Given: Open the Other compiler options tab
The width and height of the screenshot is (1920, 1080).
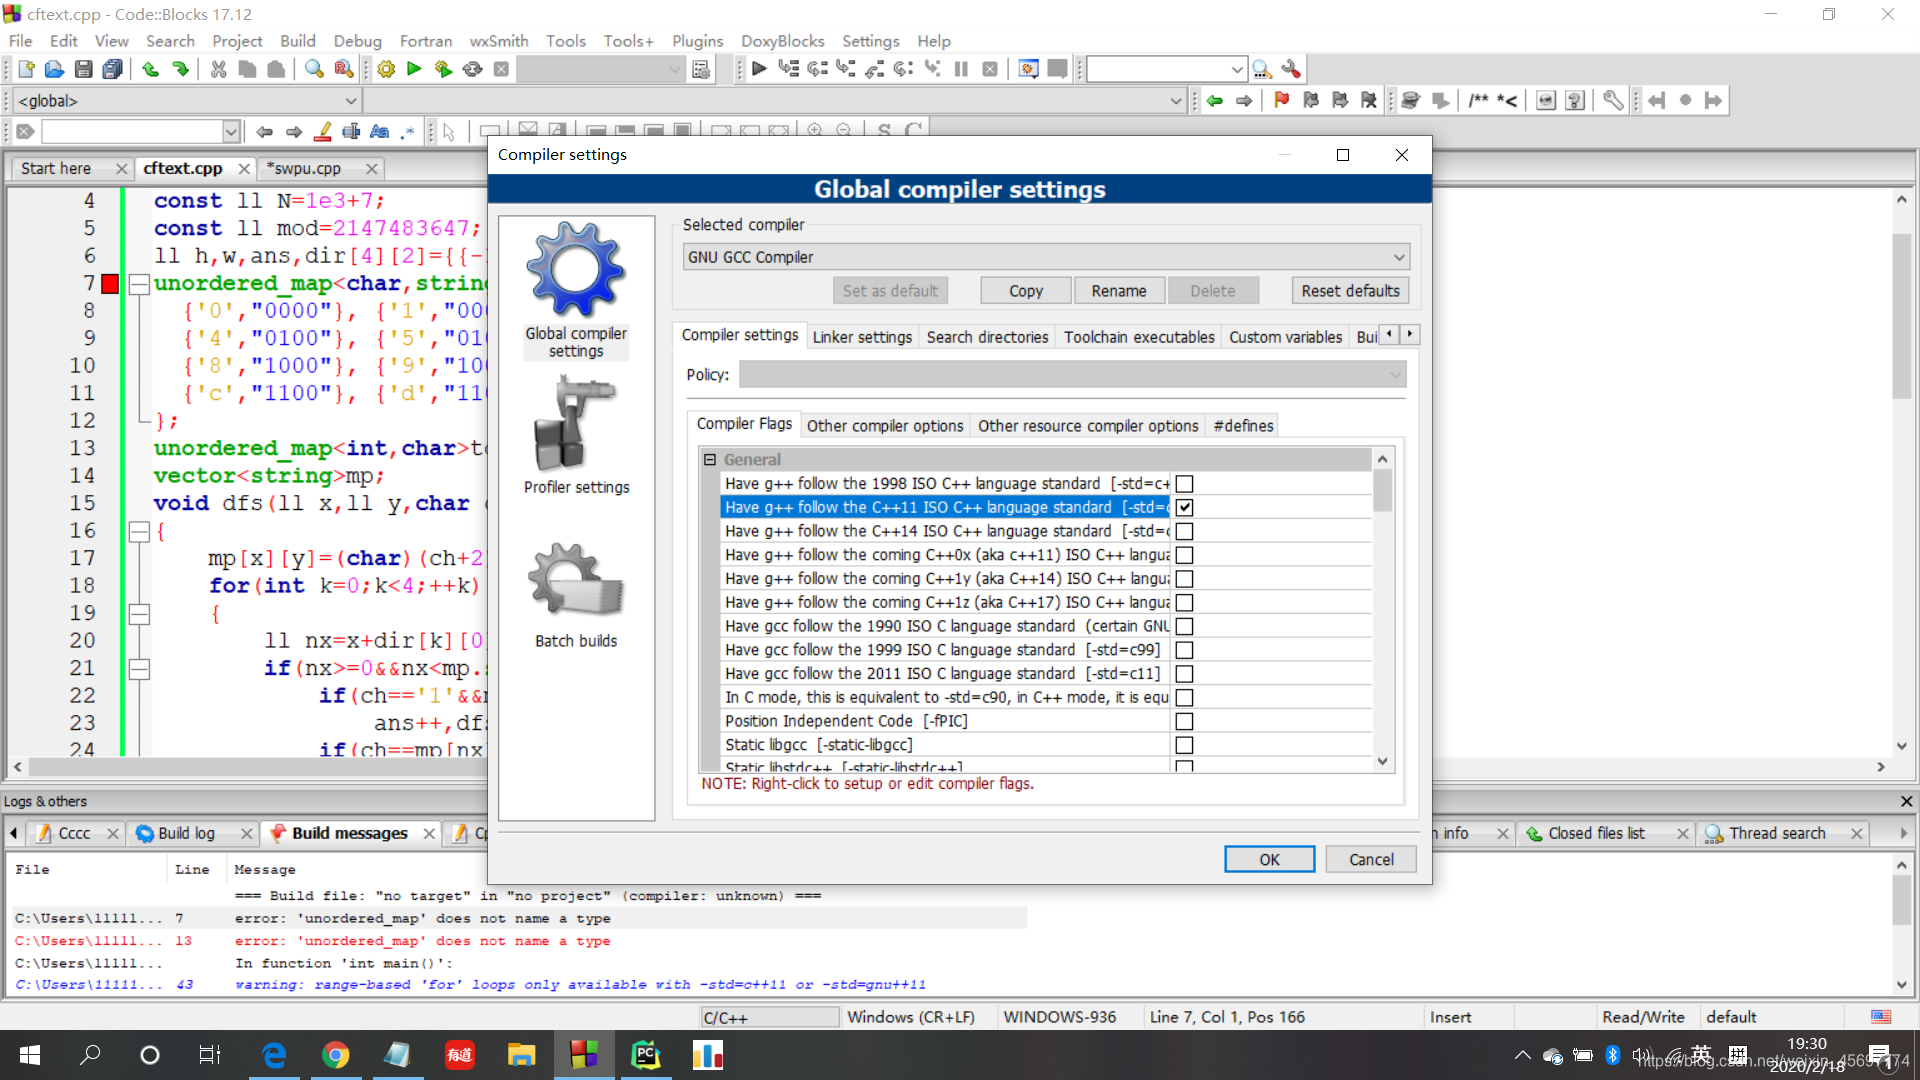Looking at the screenshot, I should (x=885, y=426).
